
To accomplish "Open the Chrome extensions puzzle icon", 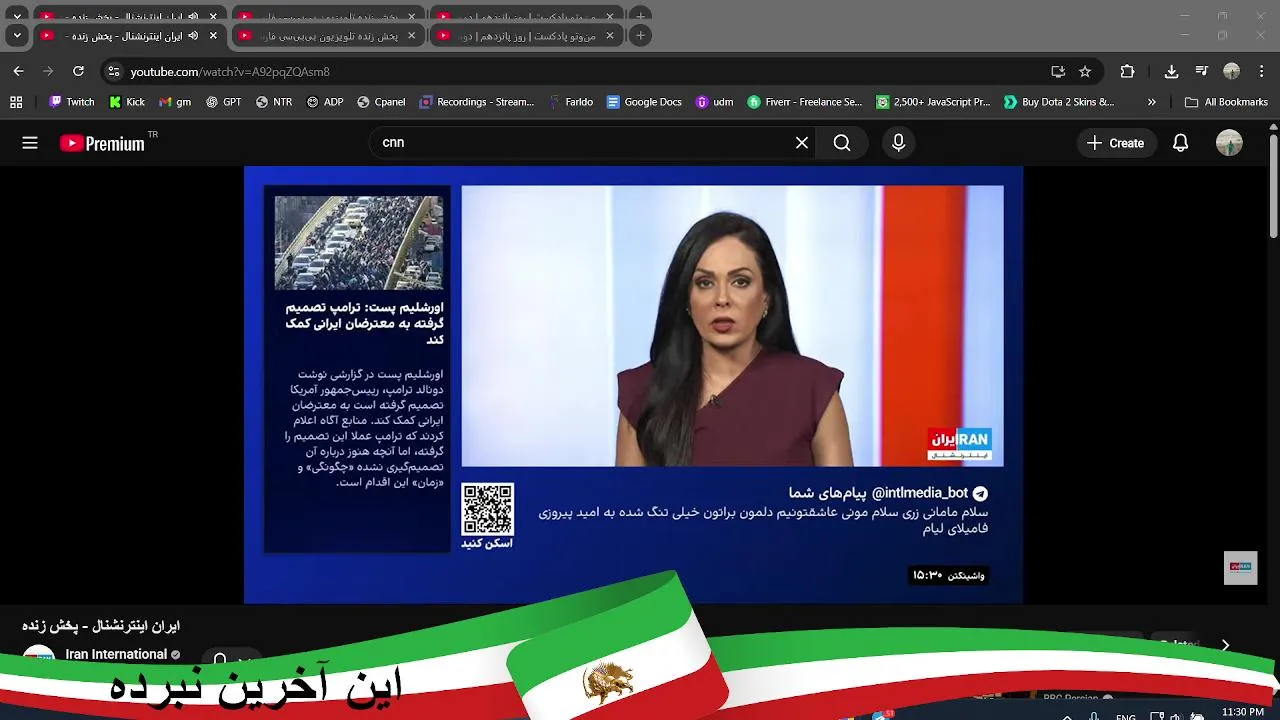I will coord(1127,72).
